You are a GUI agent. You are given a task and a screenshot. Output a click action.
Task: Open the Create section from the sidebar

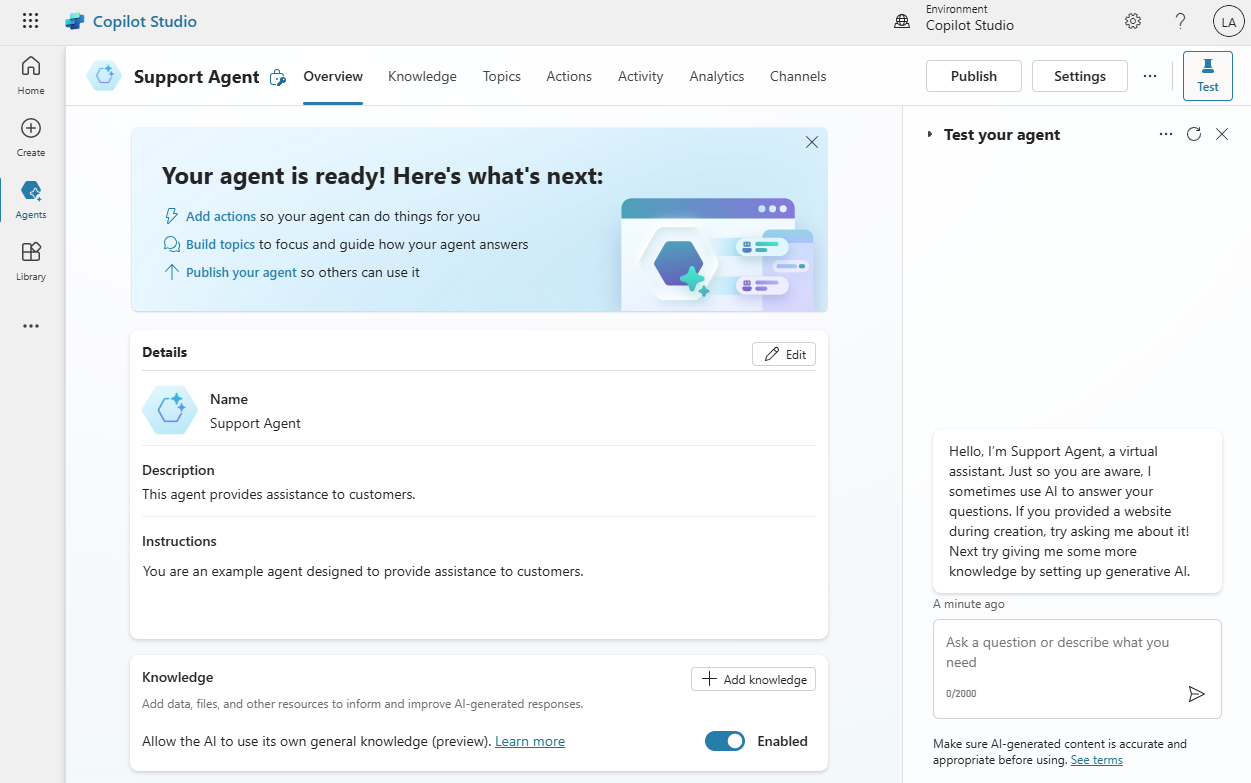coord(30,137)
